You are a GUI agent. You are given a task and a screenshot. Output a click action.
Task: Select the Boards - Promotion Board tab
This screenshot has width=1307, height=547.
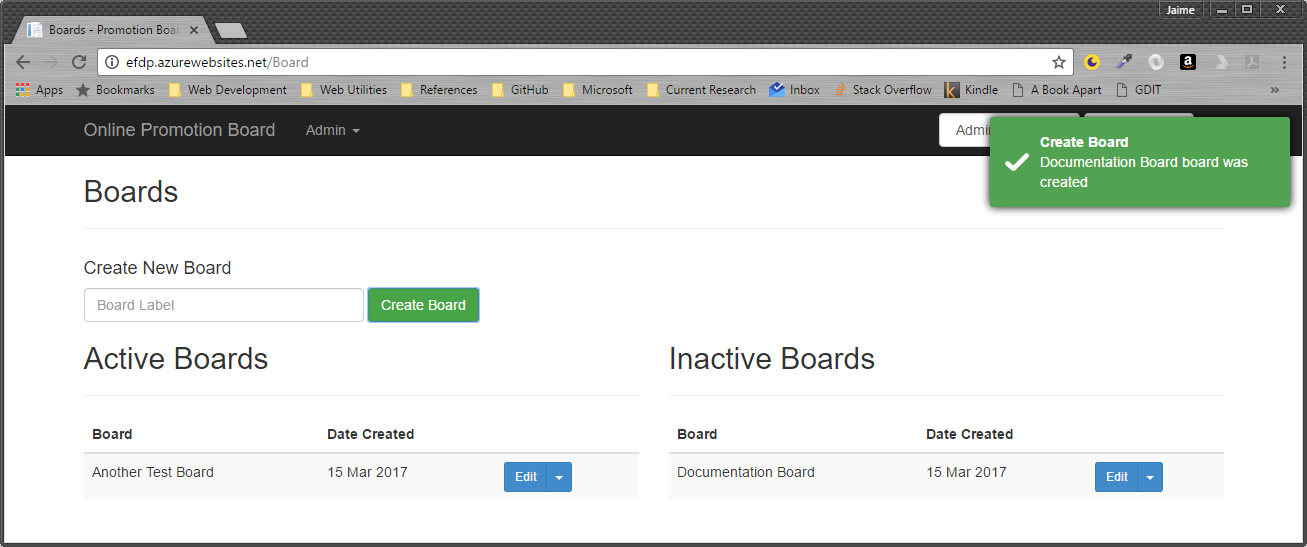(x=110, y=30)
